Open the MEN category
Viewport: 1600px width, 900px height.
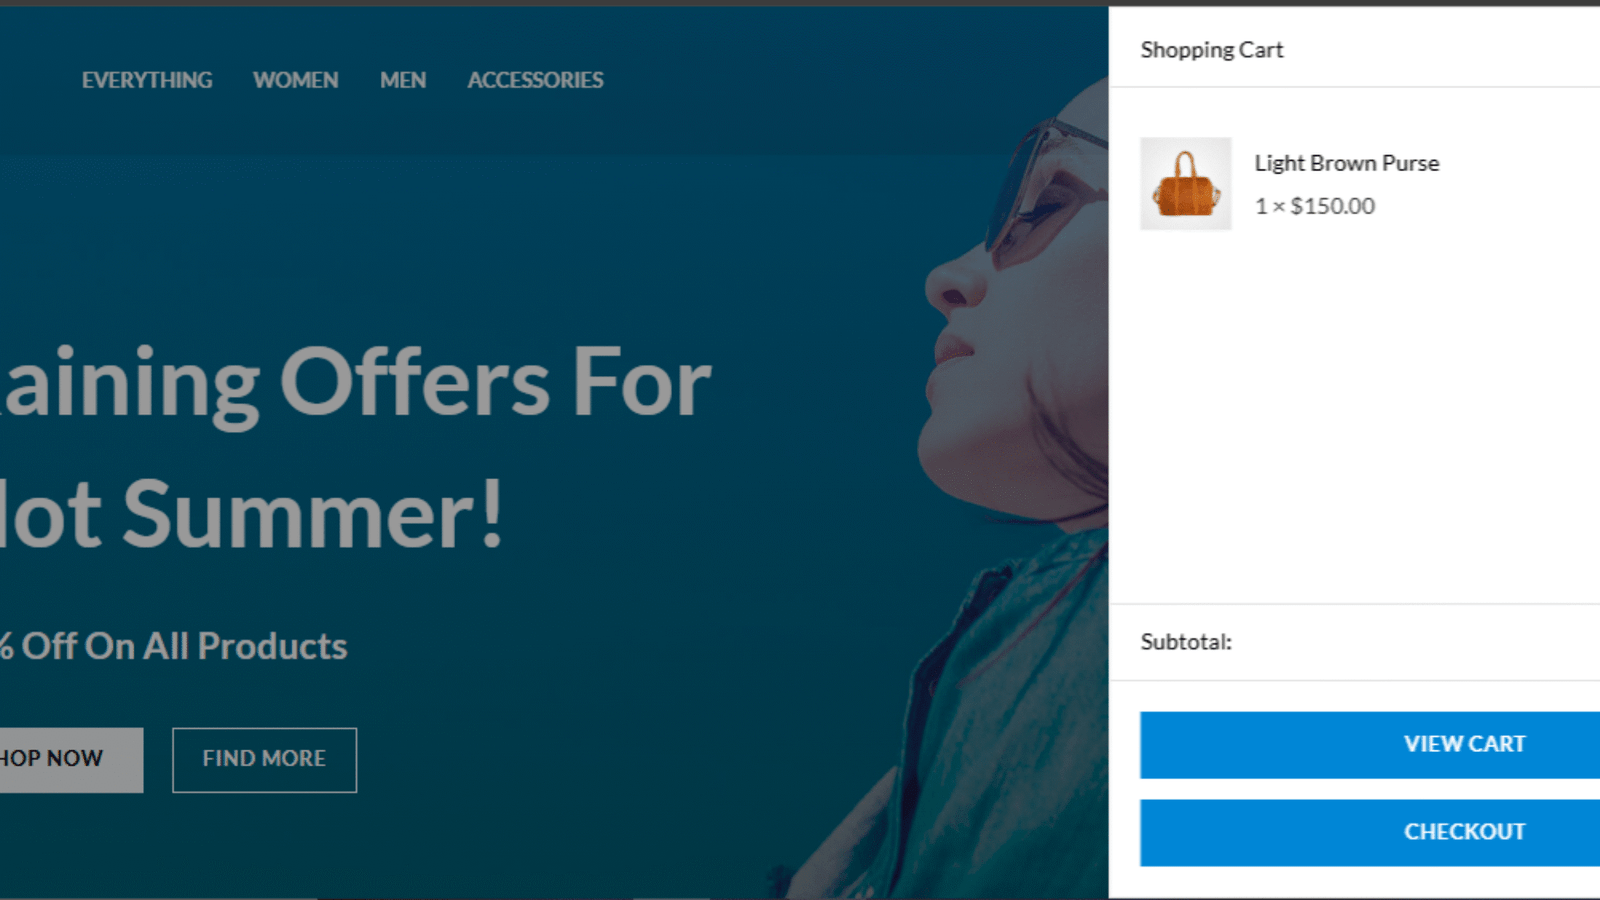point(403,80)
